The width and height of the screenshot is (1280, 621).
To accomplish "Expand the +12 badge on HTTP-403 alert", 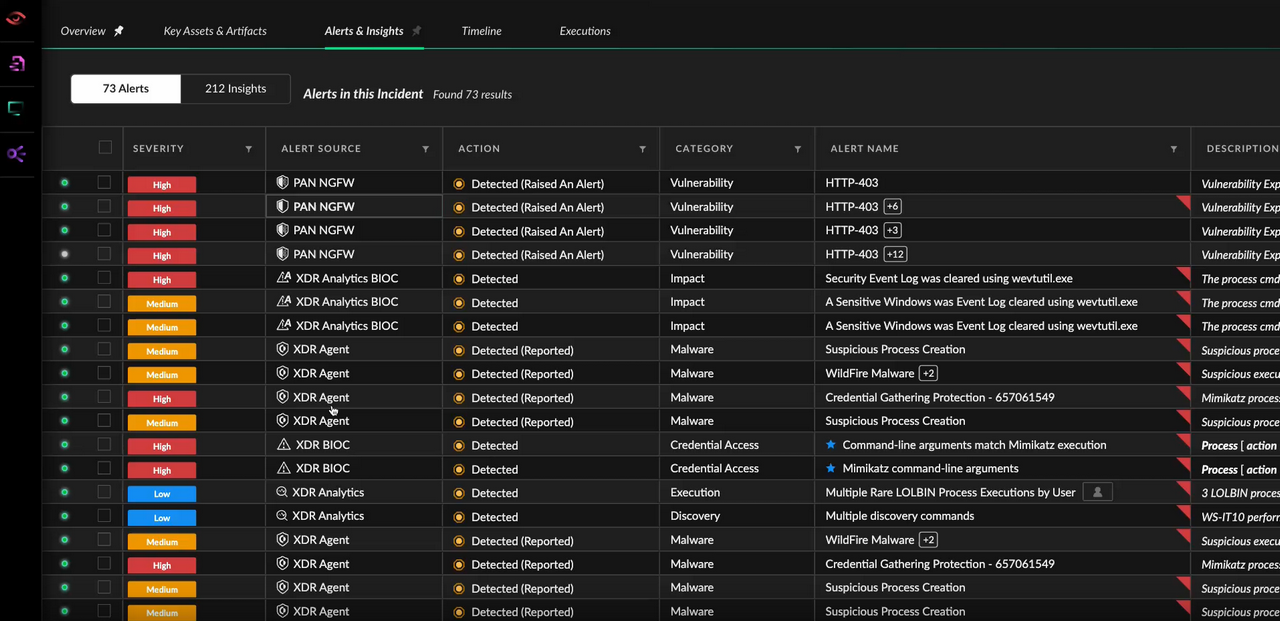I will pyautogui.click(x=895, y=254).
